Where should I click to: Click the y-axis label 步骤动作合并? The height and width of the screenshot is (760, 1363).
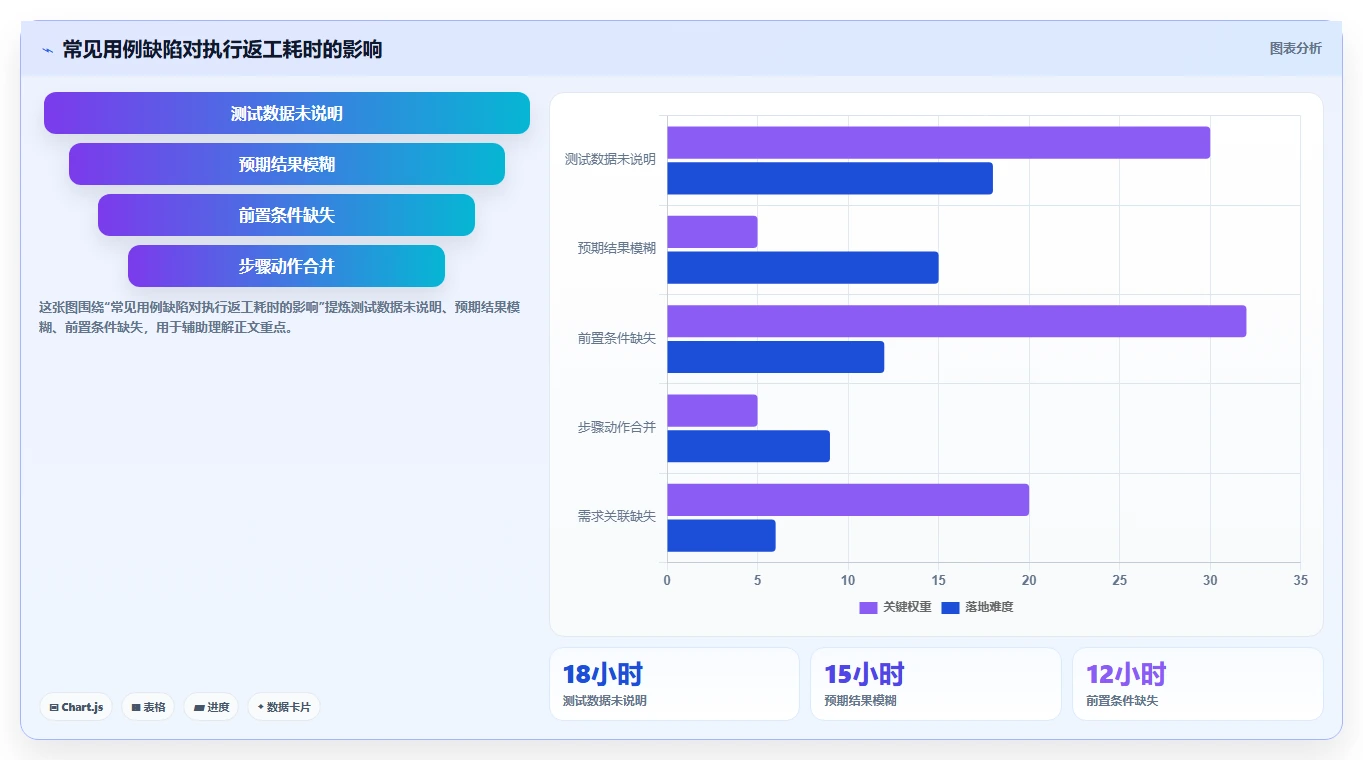coord(616,427)
